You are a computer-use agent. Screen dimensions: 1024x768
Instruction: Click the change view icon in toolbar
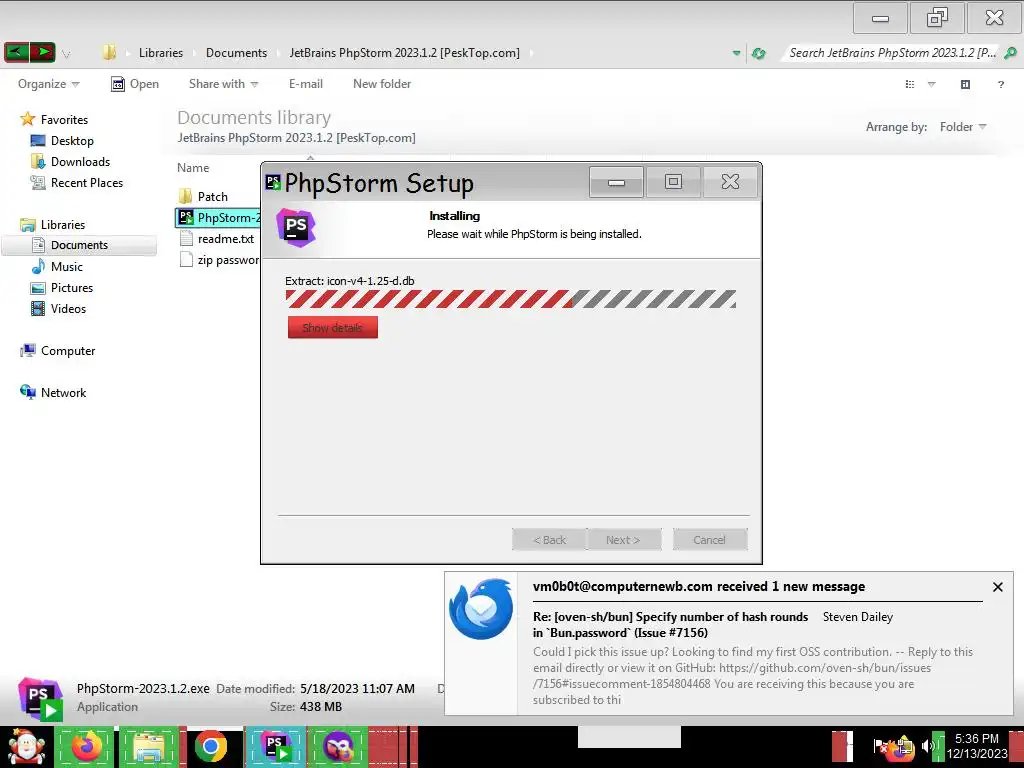pos(910,84)
